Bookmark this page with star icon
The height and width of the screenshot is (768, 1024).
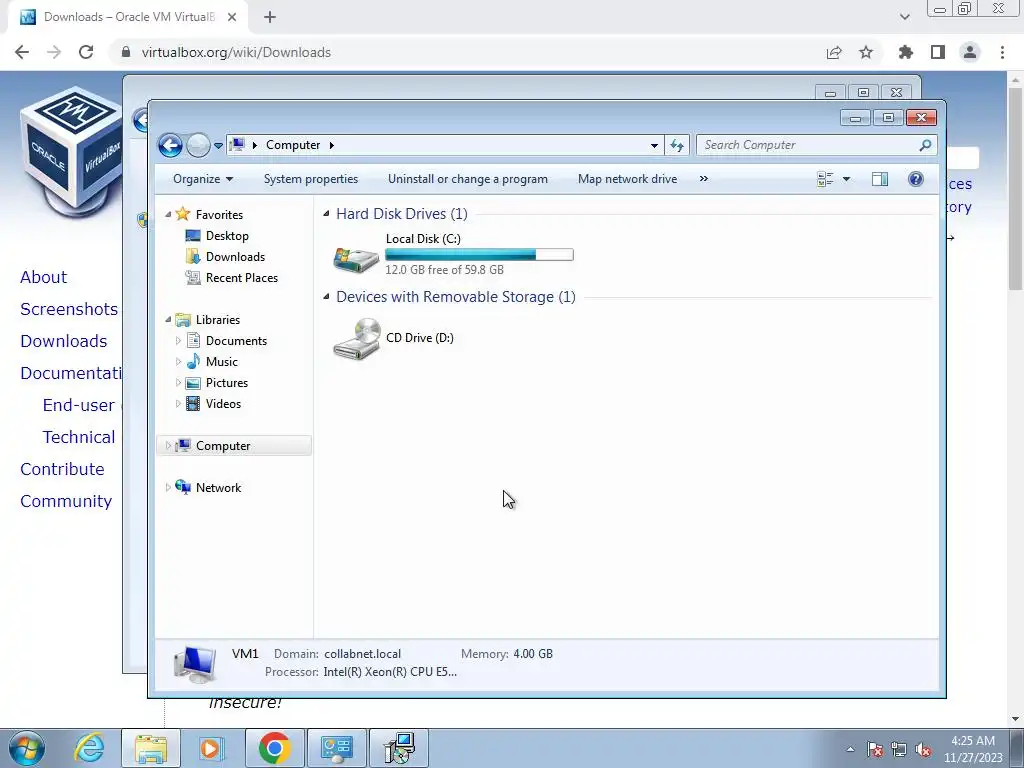866,52
